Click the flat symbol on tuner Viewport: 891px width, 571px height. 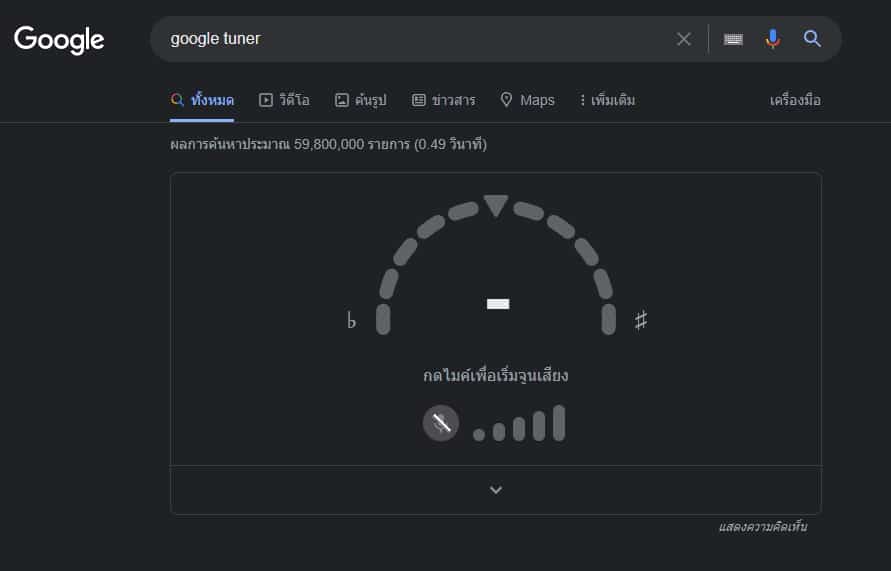[x=351, y=320]
